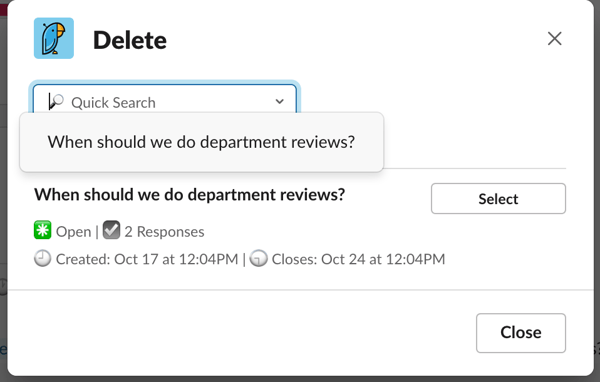Click the bold poll question title
This screenshot has height=382, width=600.
click(x=190, y=194)
